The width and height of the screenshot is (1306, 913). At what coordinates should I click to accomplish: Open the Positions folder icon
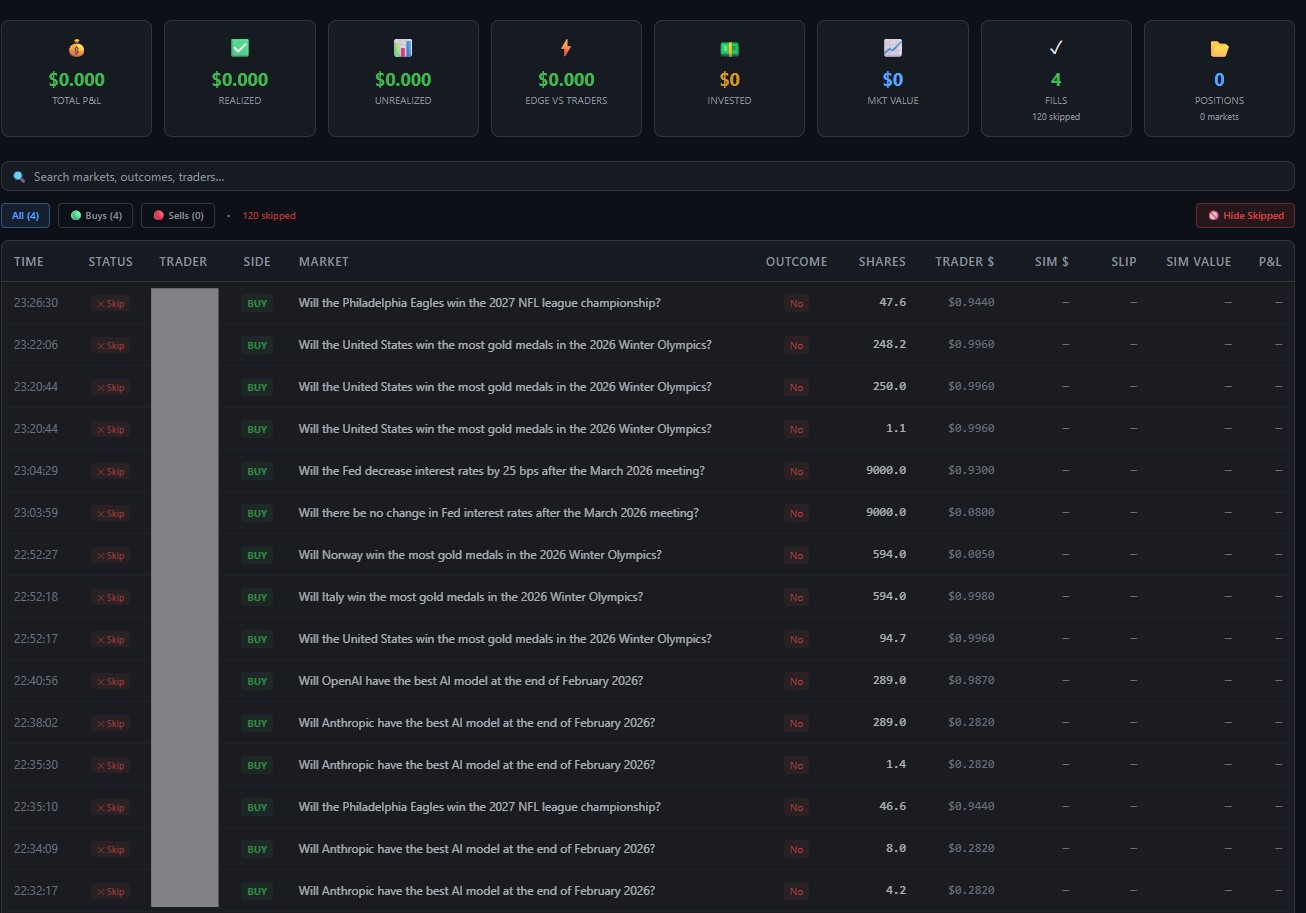coord(1219,47)
